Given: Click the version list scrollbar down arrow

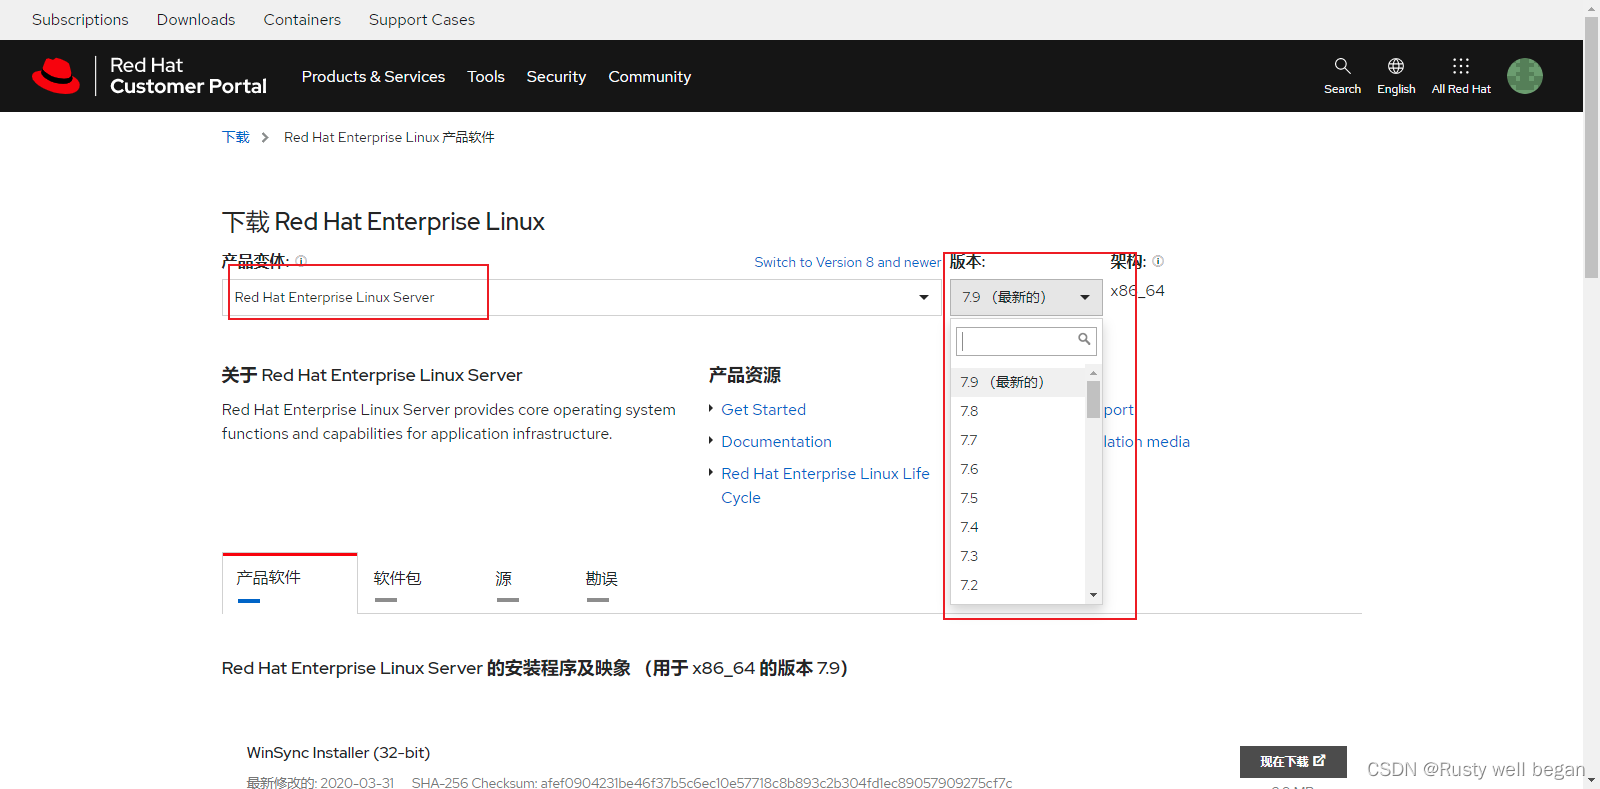Looking at the screenshot, I should 1093,595.
